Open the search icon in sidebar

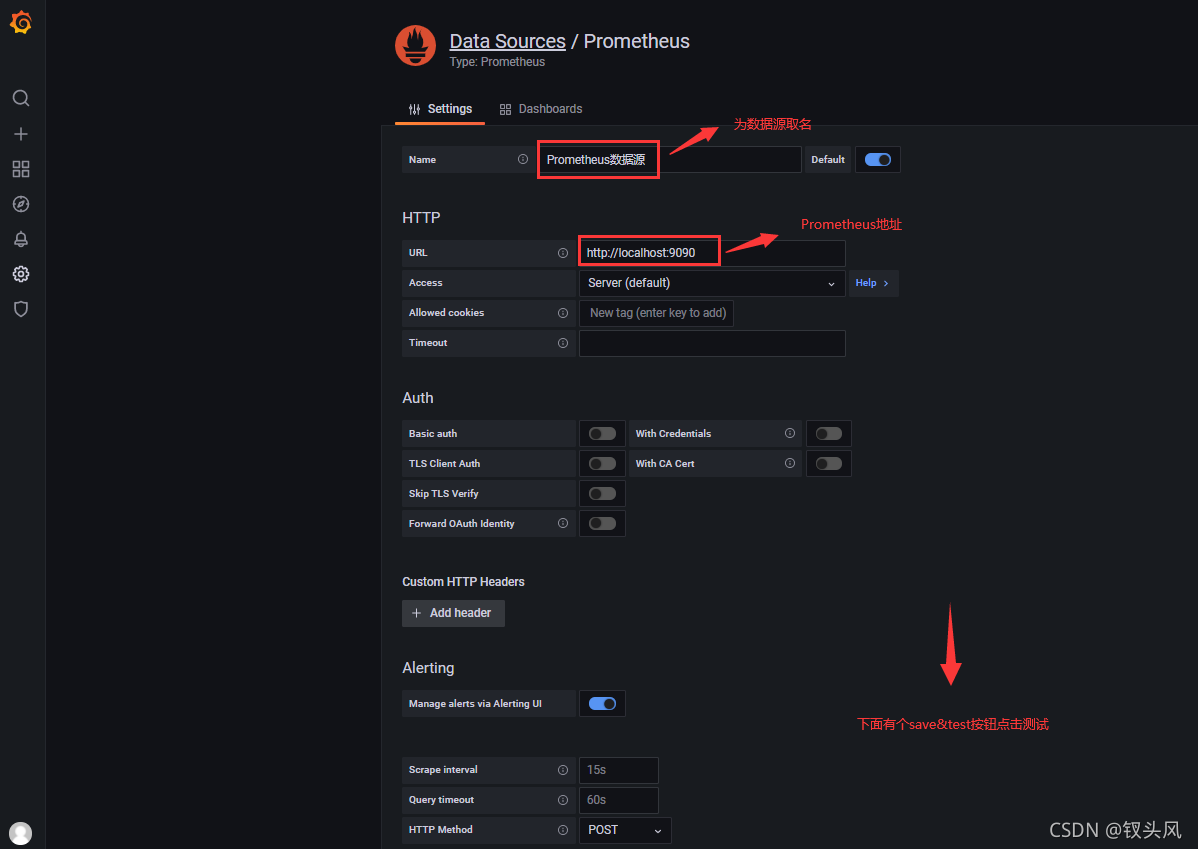[x=21, y=98]
